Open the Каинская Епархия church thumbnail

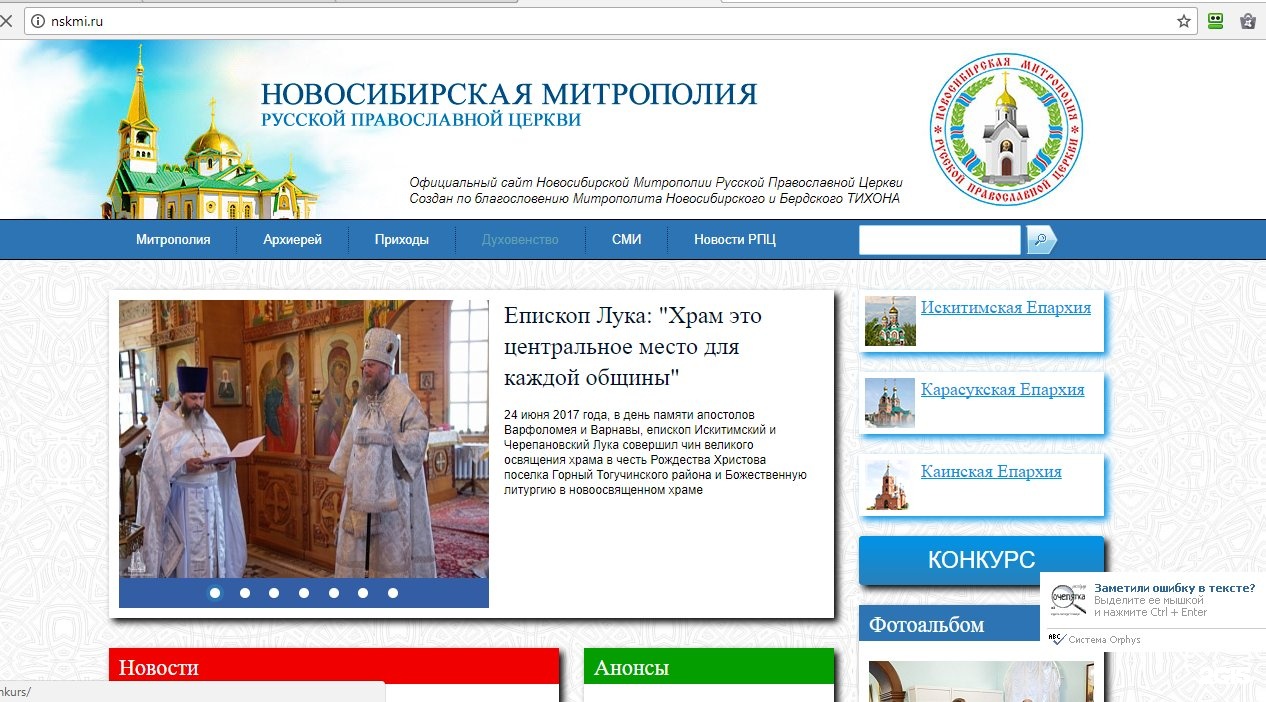point(889,485)
